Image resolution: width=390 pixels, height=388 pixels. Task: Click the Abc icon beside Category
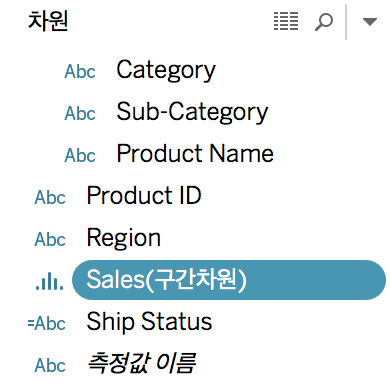(80, 72)
